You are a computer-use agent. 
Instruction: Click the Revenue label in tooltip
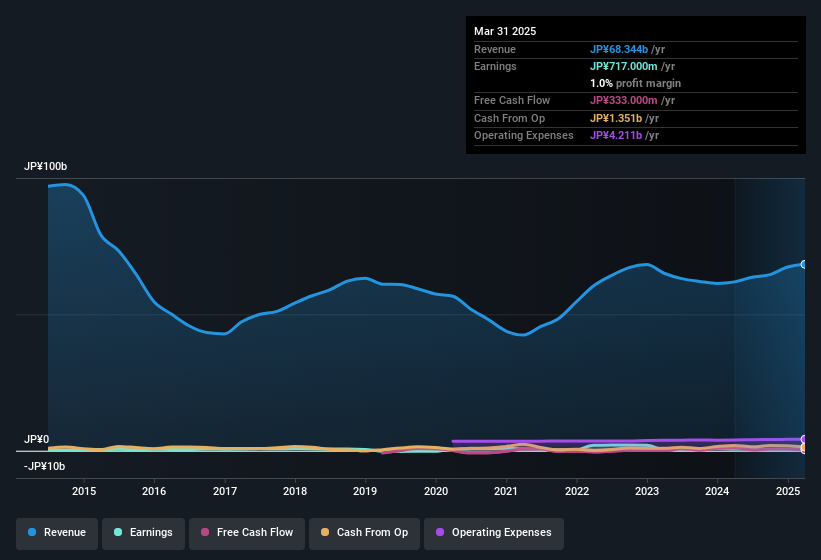(495, 49)
